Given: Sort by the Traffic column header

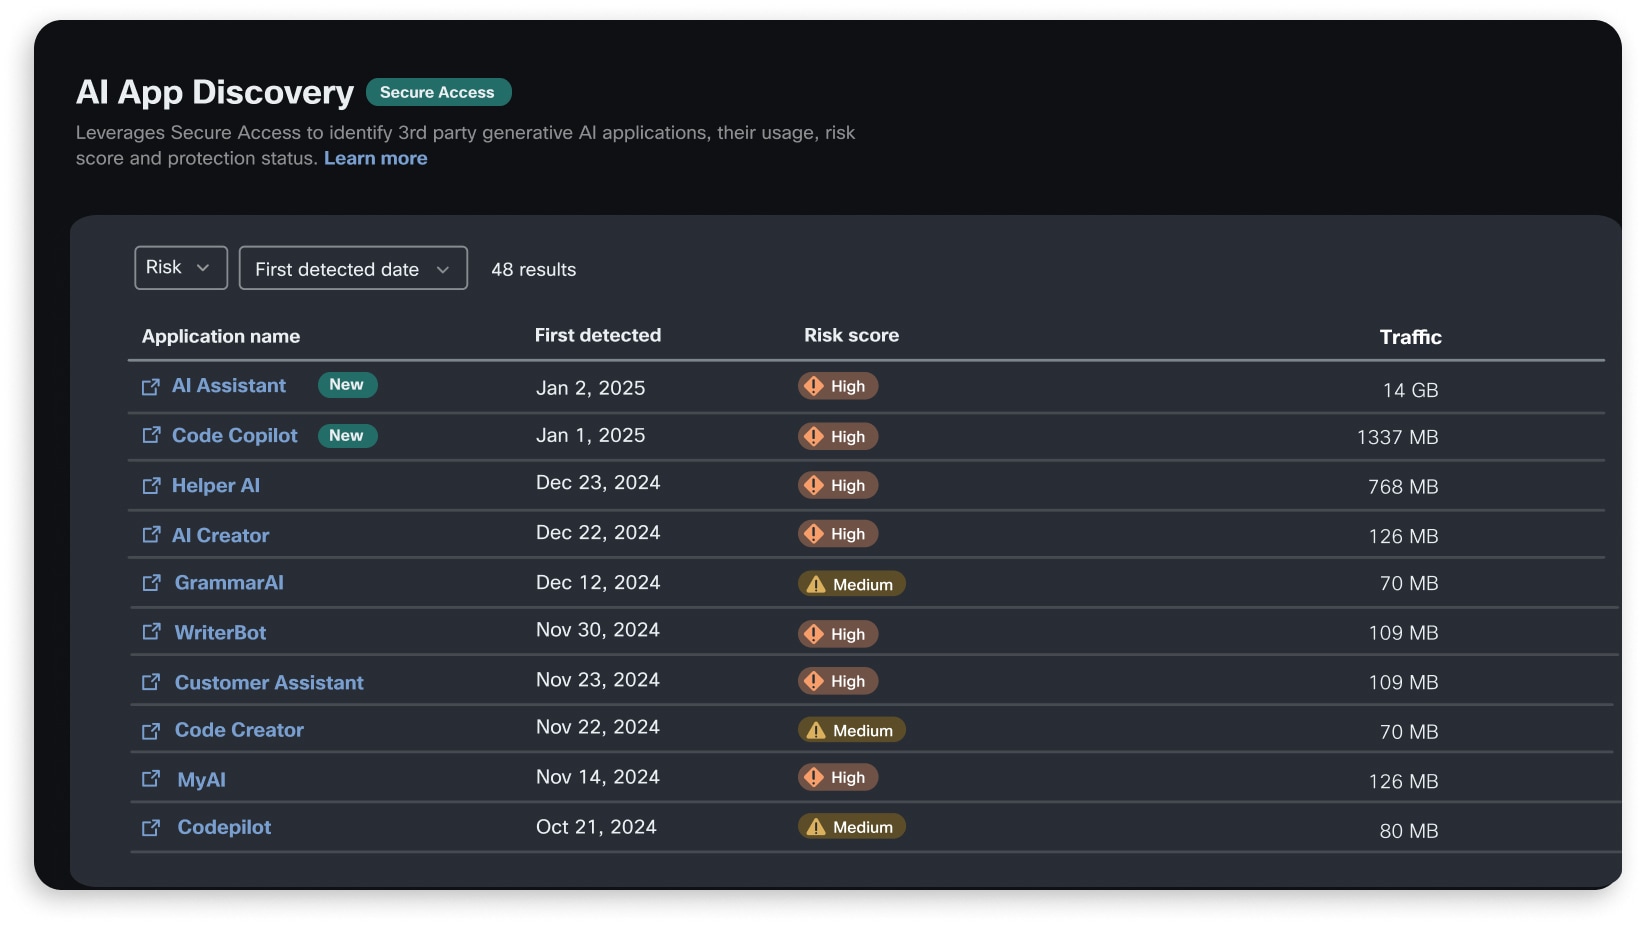Looking at the screenshot, I should 1410,337.
